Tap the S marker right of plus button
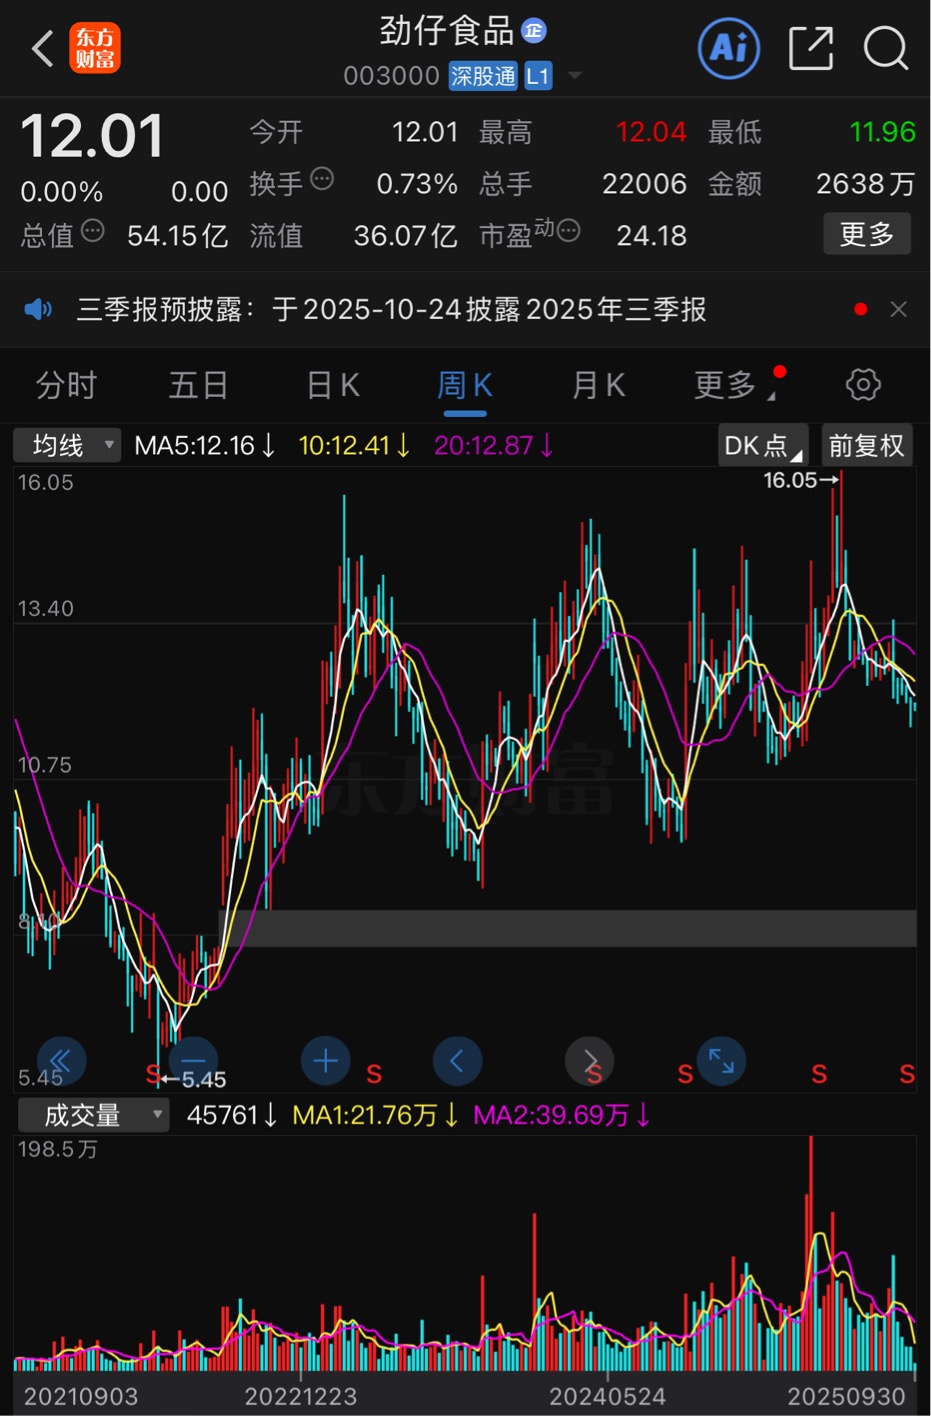Viewport: 931px width, 1416px height. [x=374, y=1074]
